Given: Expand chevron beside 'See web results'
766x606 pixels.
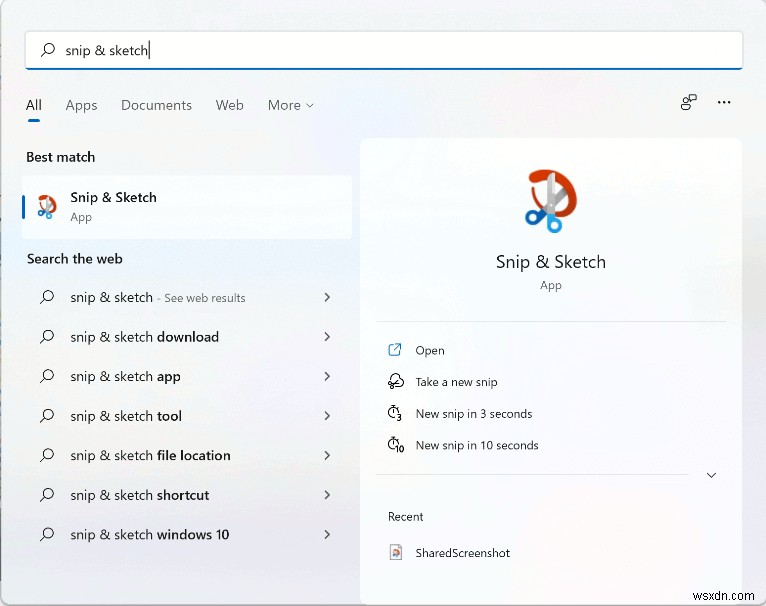Looking at the screenshot, I should click(327, 297).
